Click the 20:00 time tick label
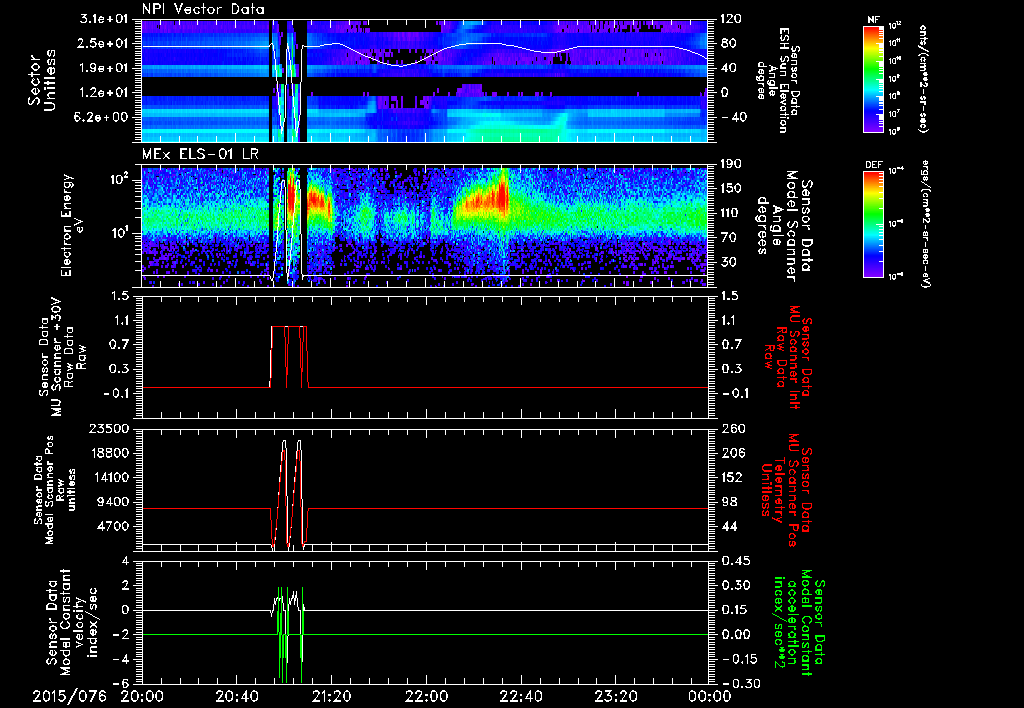Screen dimensions: 1024x708 point(142,696)
